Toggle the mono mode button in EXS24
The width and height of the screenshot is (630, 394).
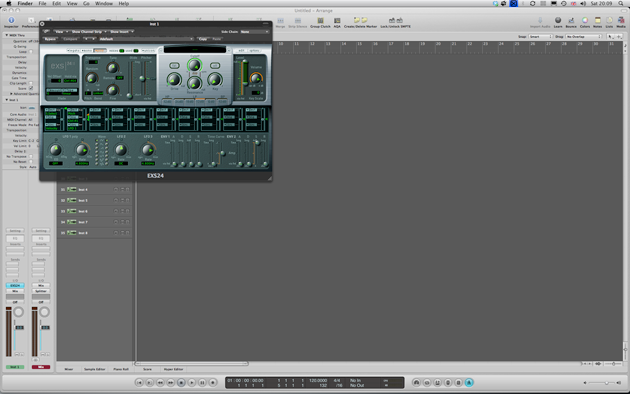tap(87, 51)
